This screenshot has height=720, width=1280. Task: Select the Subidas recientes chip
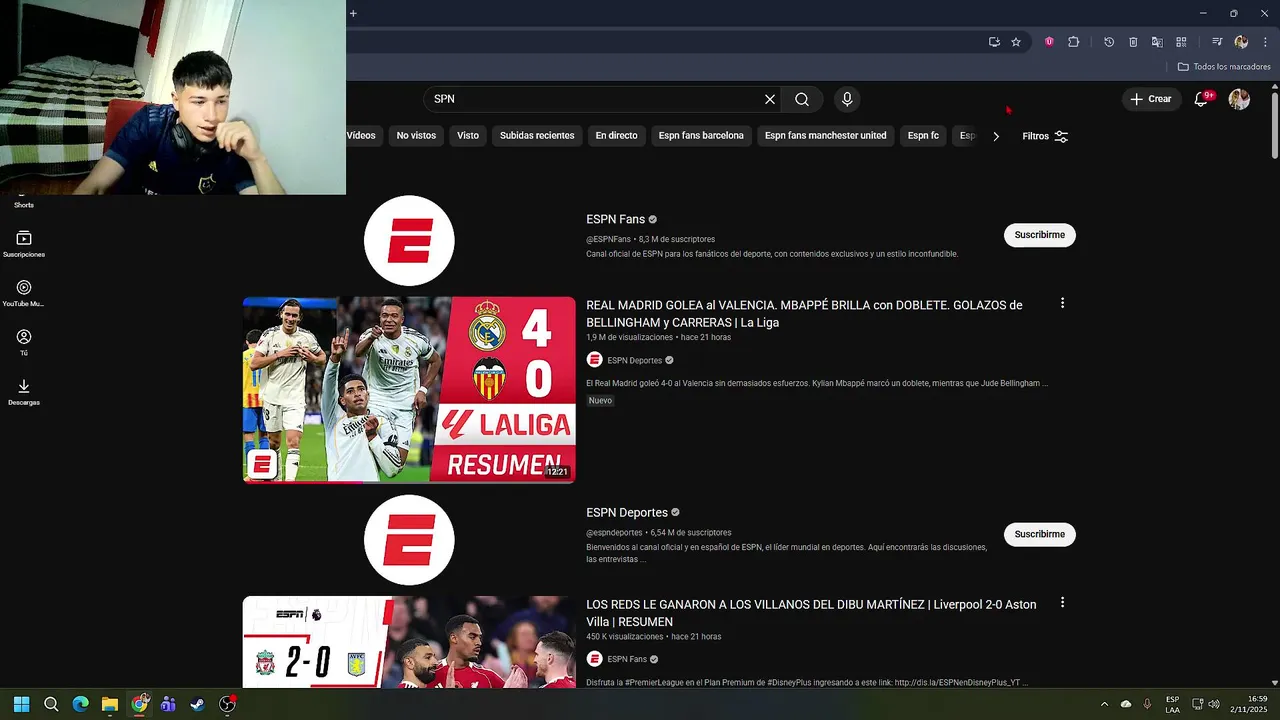point(537,136)
